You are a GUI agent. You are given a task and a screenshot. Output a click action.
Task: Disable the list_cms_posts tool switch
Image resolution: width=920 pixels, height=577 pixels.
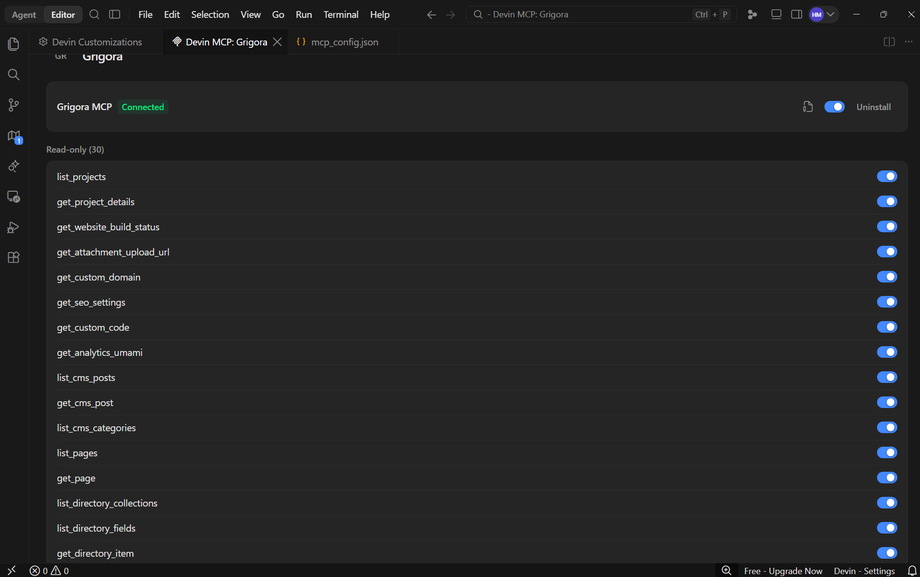887,377
